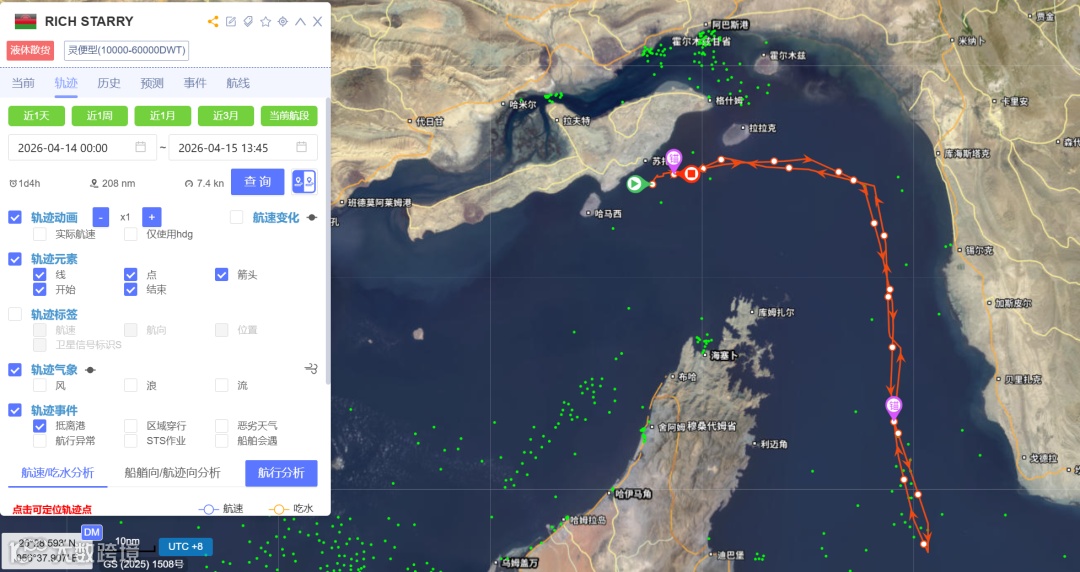The image size is (1080, 572).
Task: Click the blue 查询 button
Action: 258,182
